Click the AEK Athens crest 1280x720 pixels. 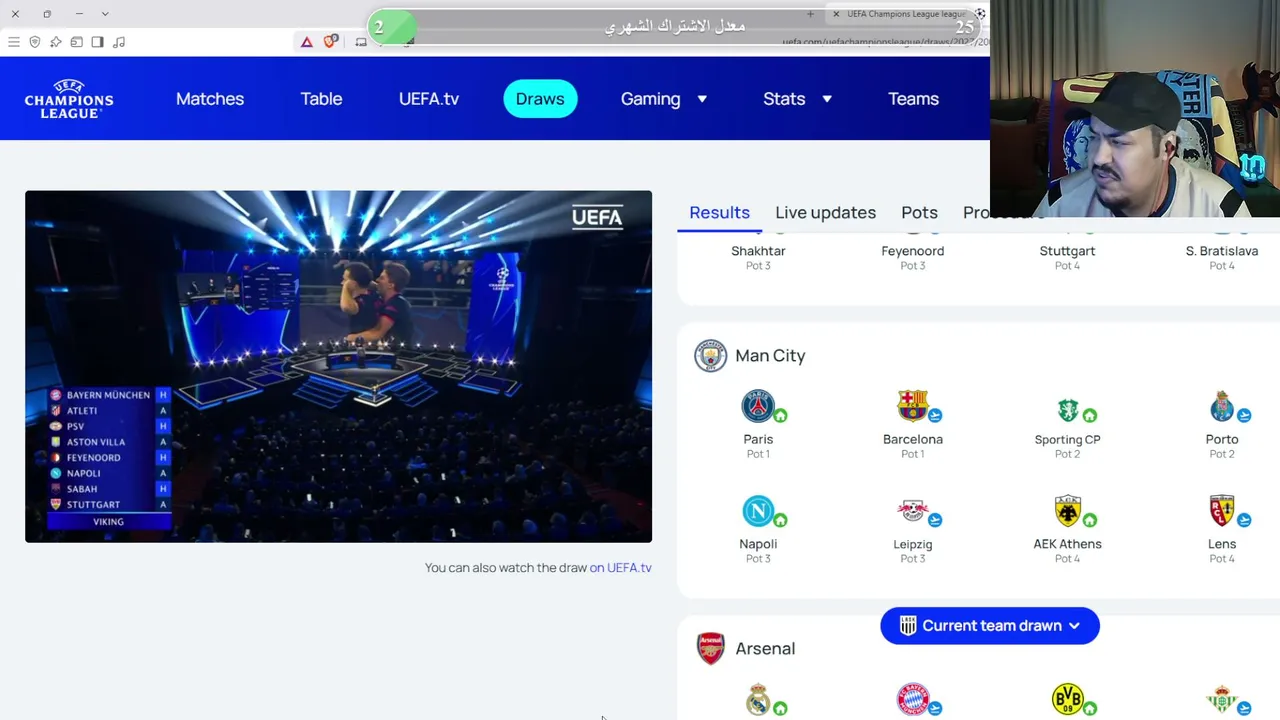[x=1067, y=511]
